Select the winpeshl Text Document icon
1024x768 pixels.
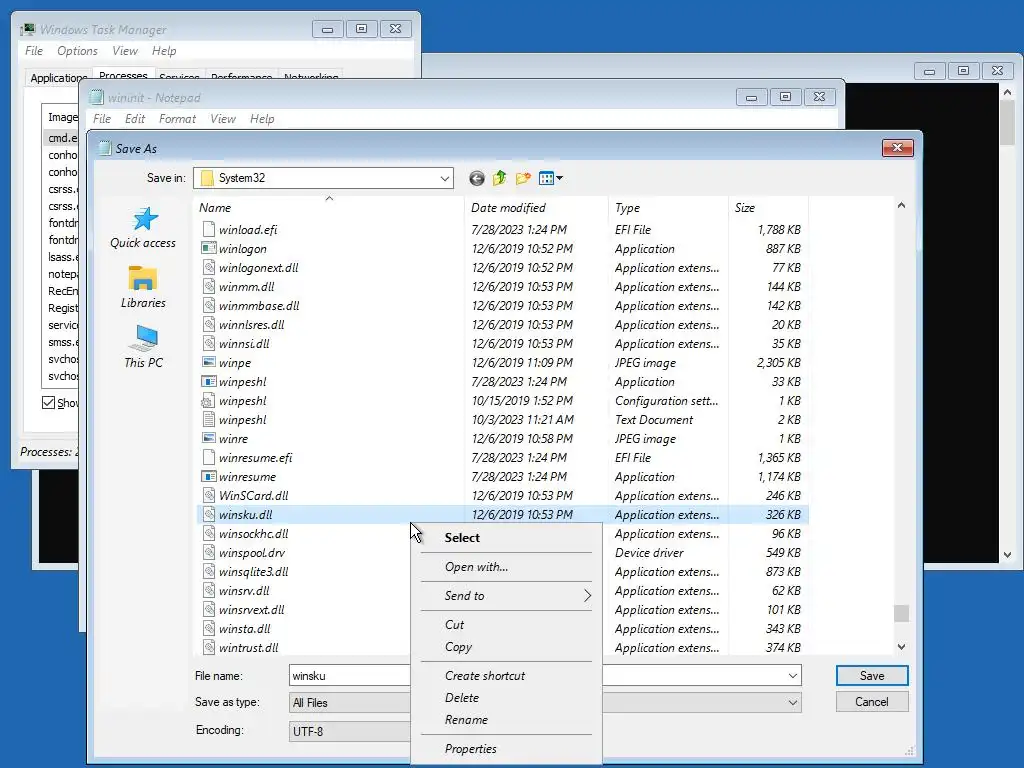[x=208, y=419]
